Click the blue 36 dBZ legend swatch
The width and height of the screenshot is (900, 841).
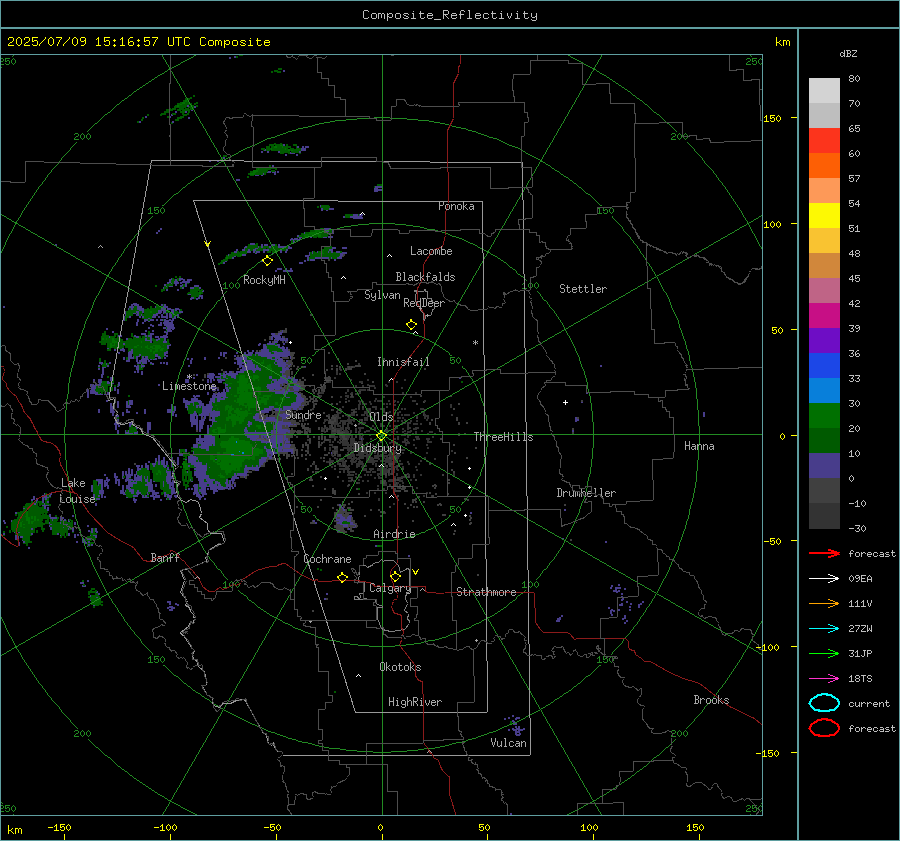pyautogui.click(x=824, y=365)
